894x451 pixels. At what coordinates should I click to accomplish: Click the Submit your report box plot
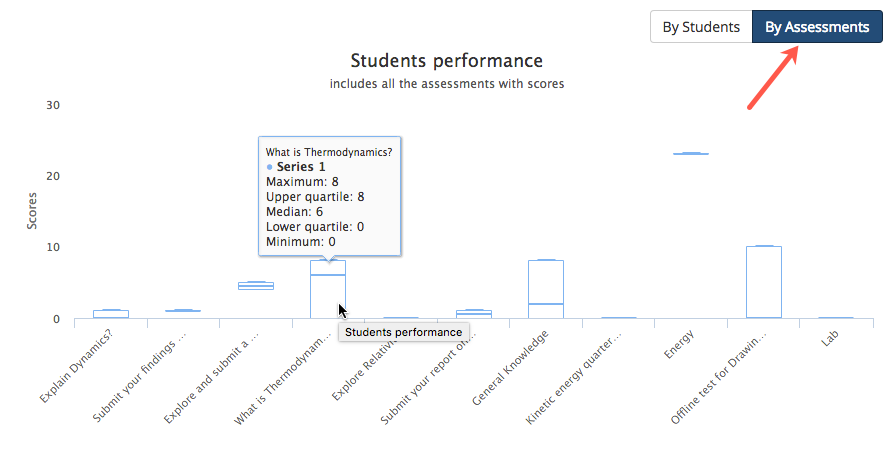pyautogui.click(x=474, y=314)
